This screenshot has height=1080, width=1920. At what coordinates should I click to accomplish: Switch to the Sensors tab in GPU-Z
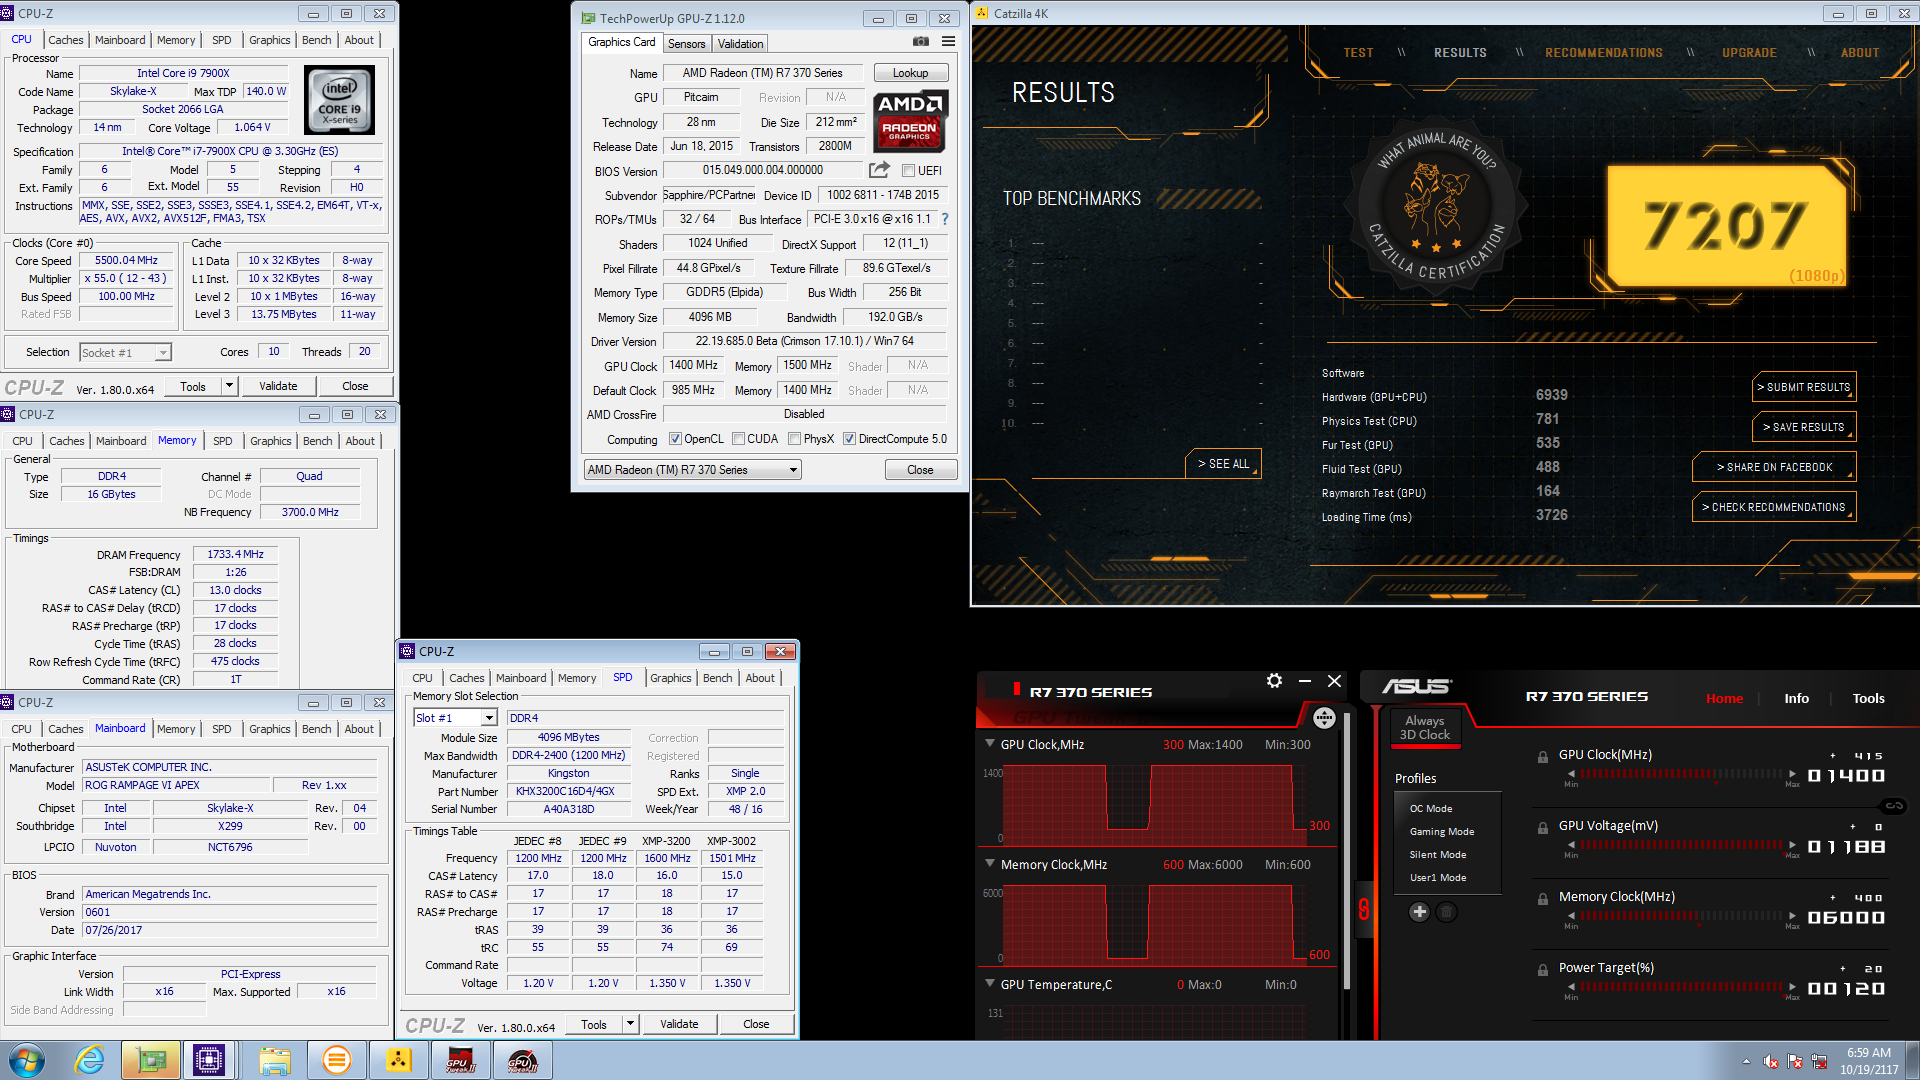686,43
